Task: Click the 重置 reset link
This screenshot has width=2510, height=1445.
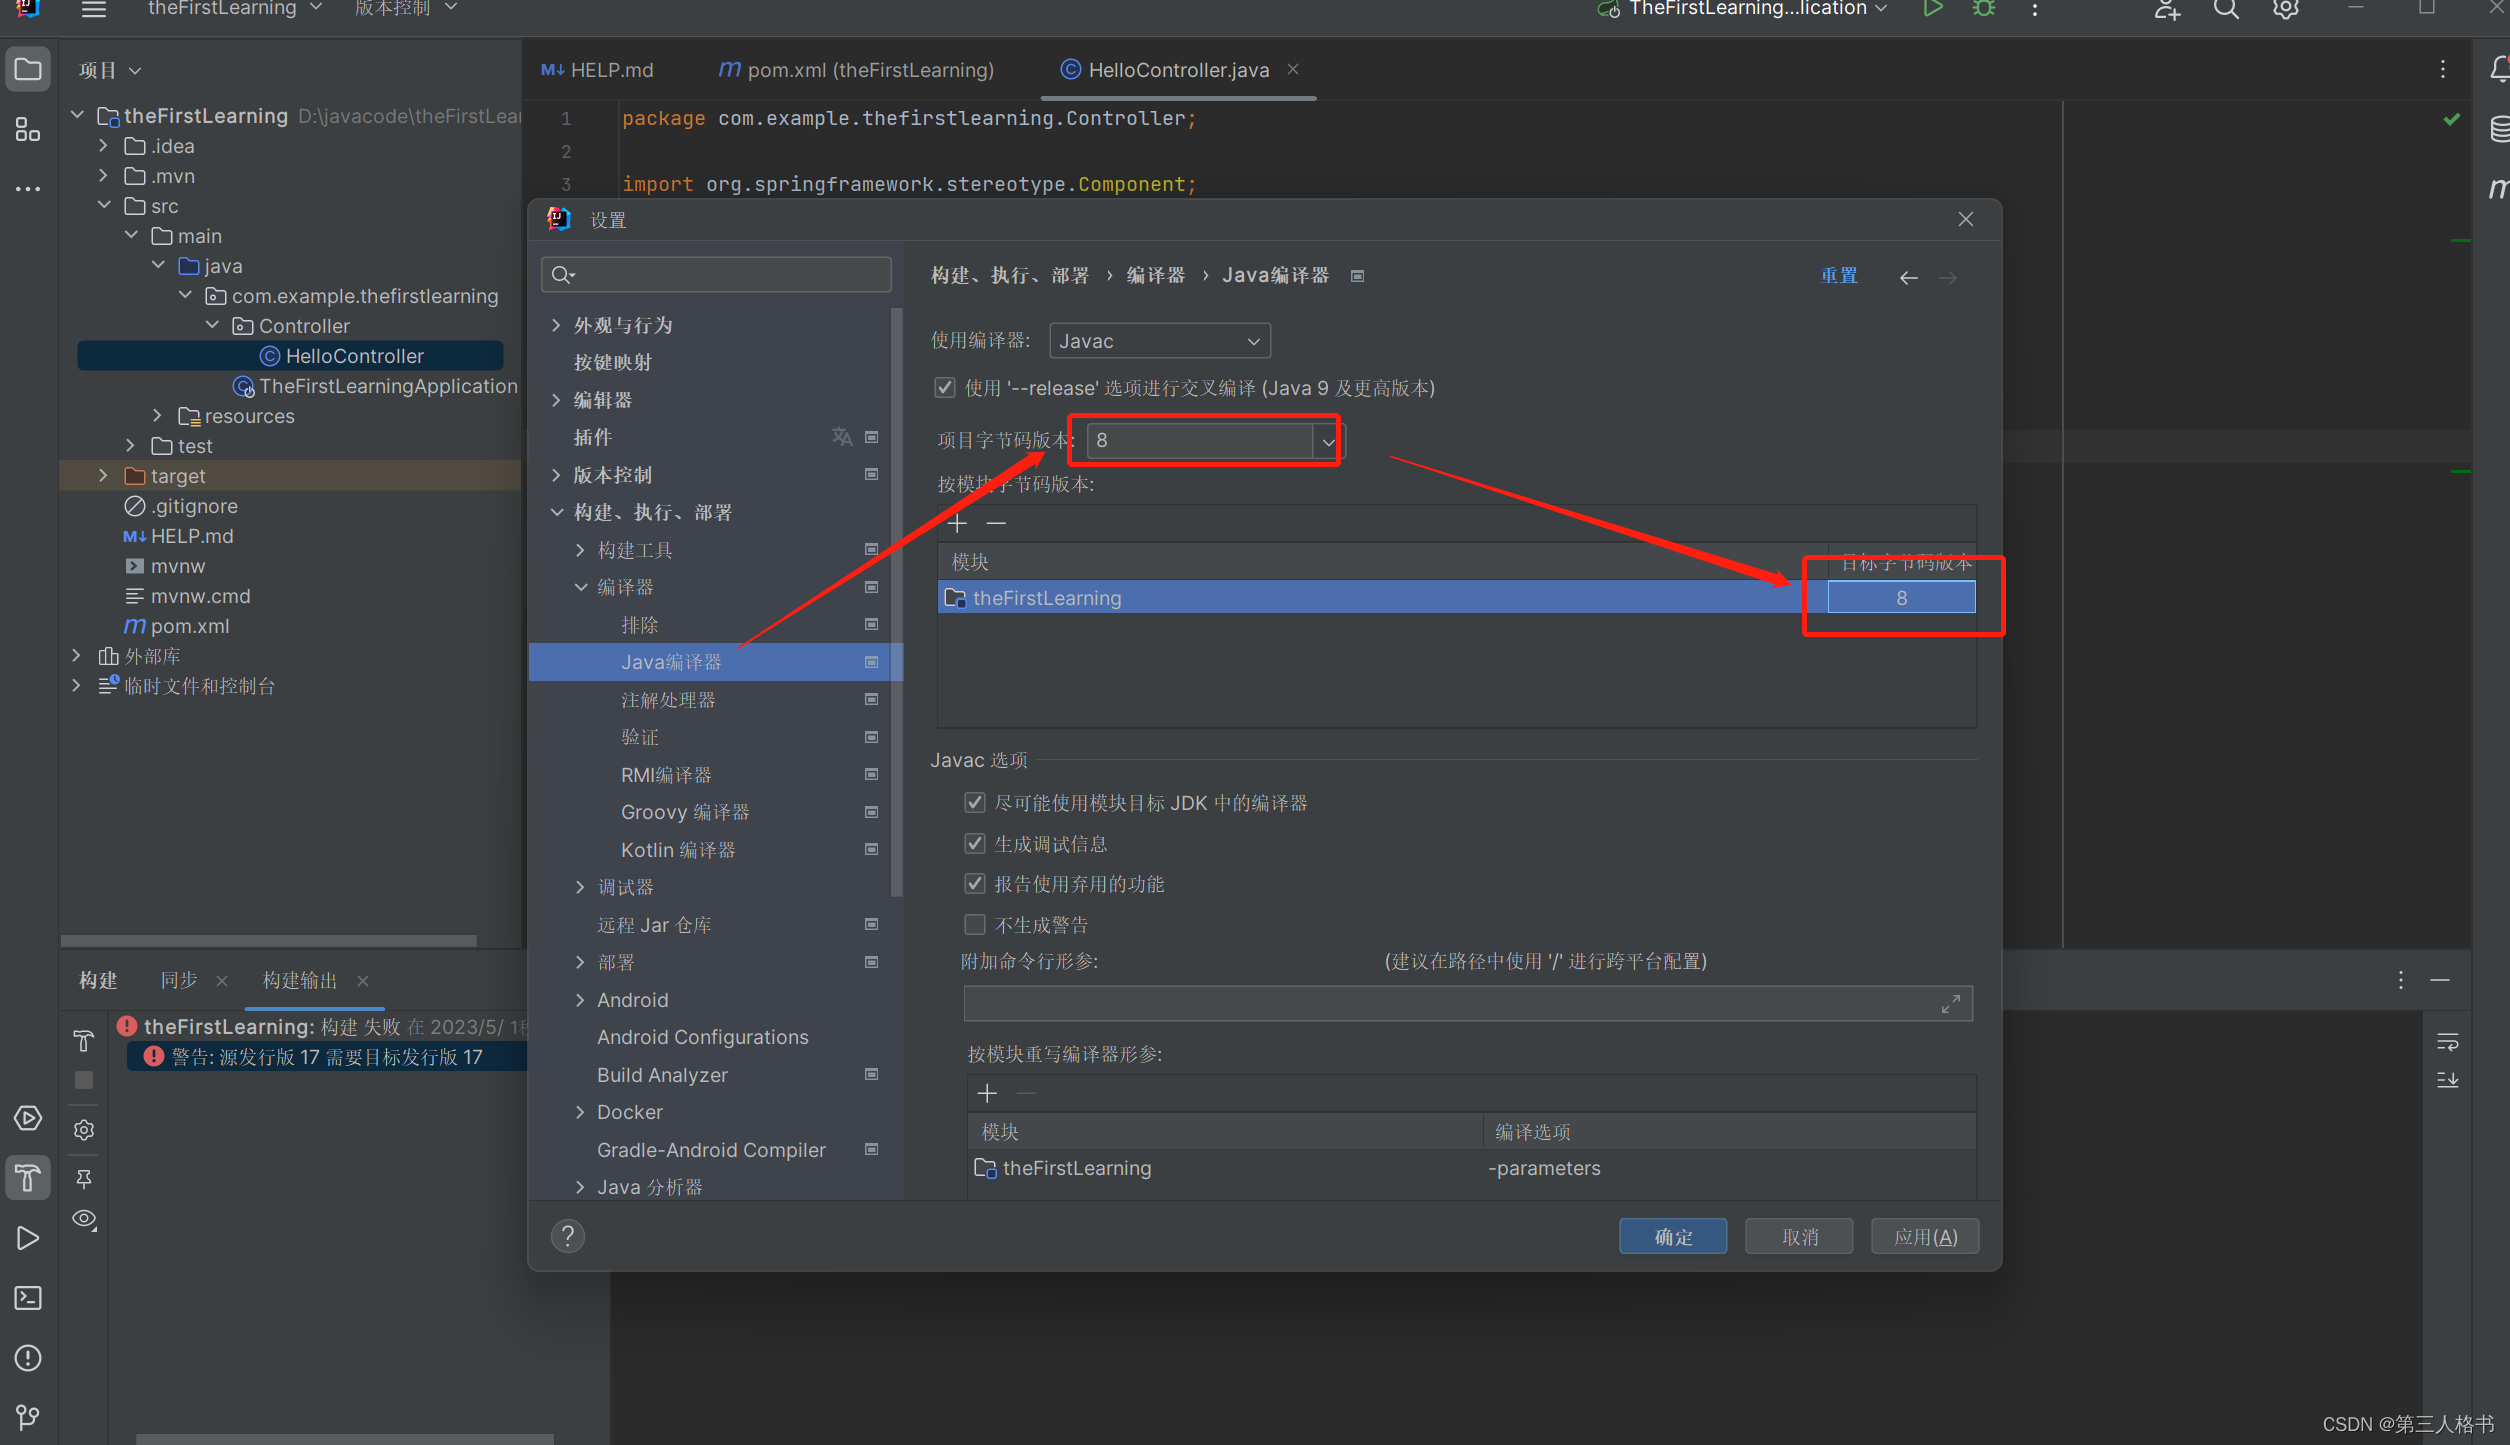Action: coord(1839,276)
